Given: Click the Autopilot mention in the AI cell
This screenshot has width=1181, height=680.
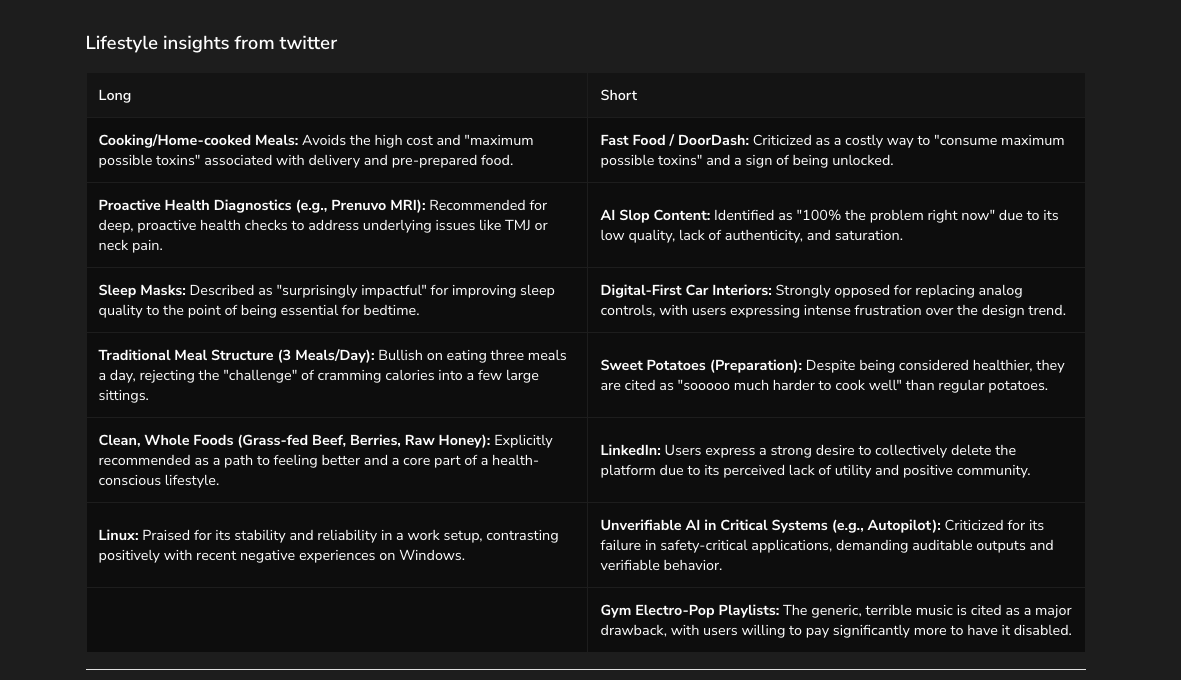Looking at the screenshot, I should point(895,525).
